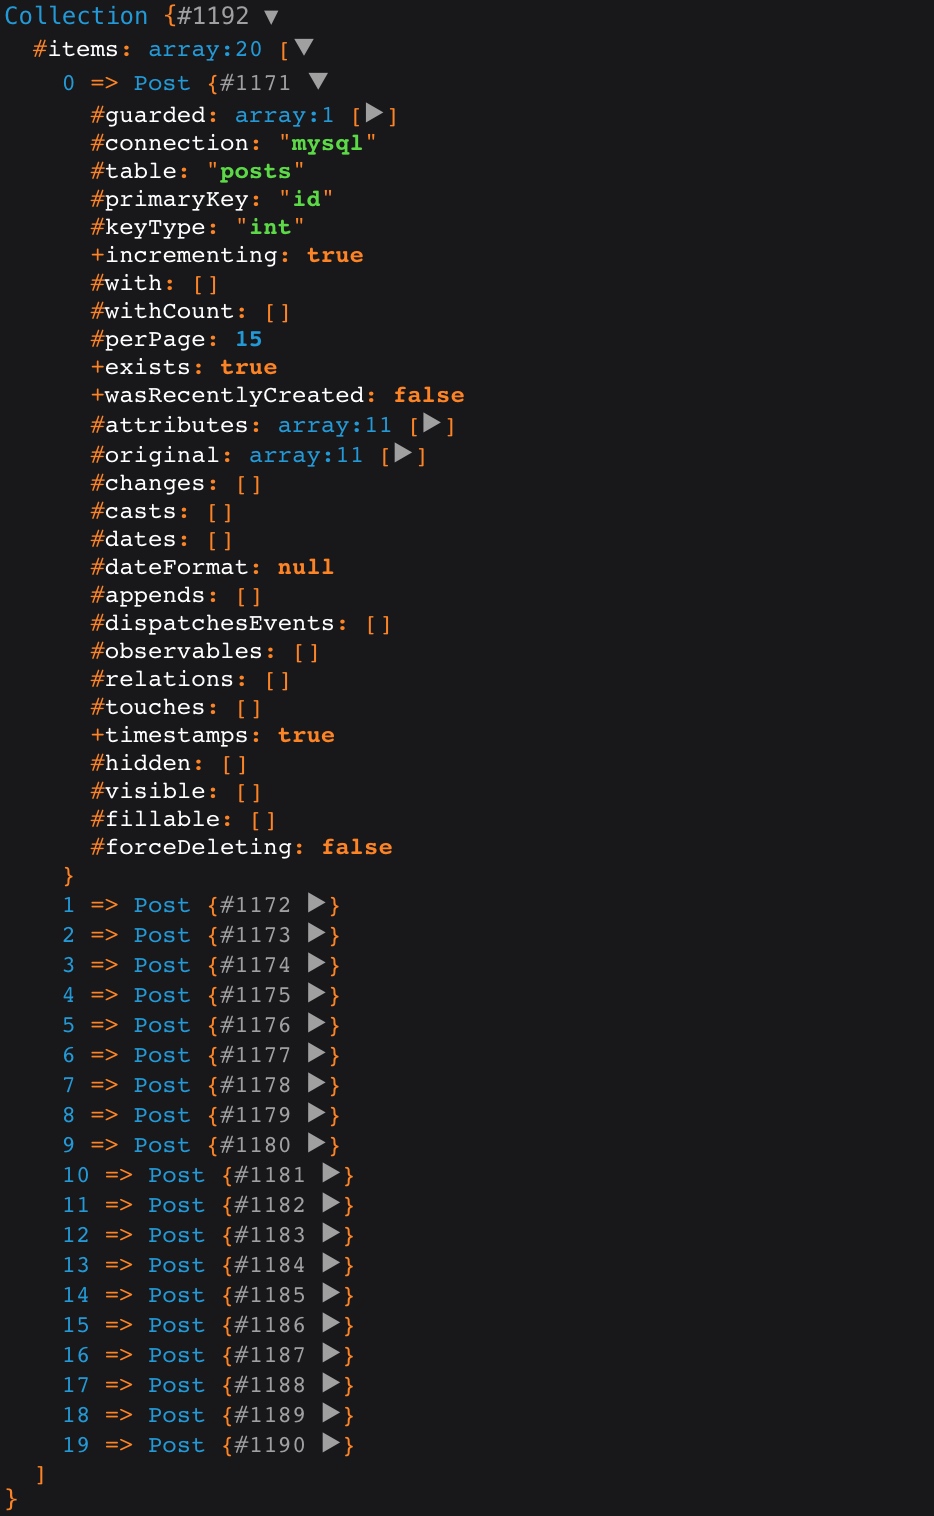Collapse Post #1171 at index 0
934x1516 pixels.
point(318,81)
